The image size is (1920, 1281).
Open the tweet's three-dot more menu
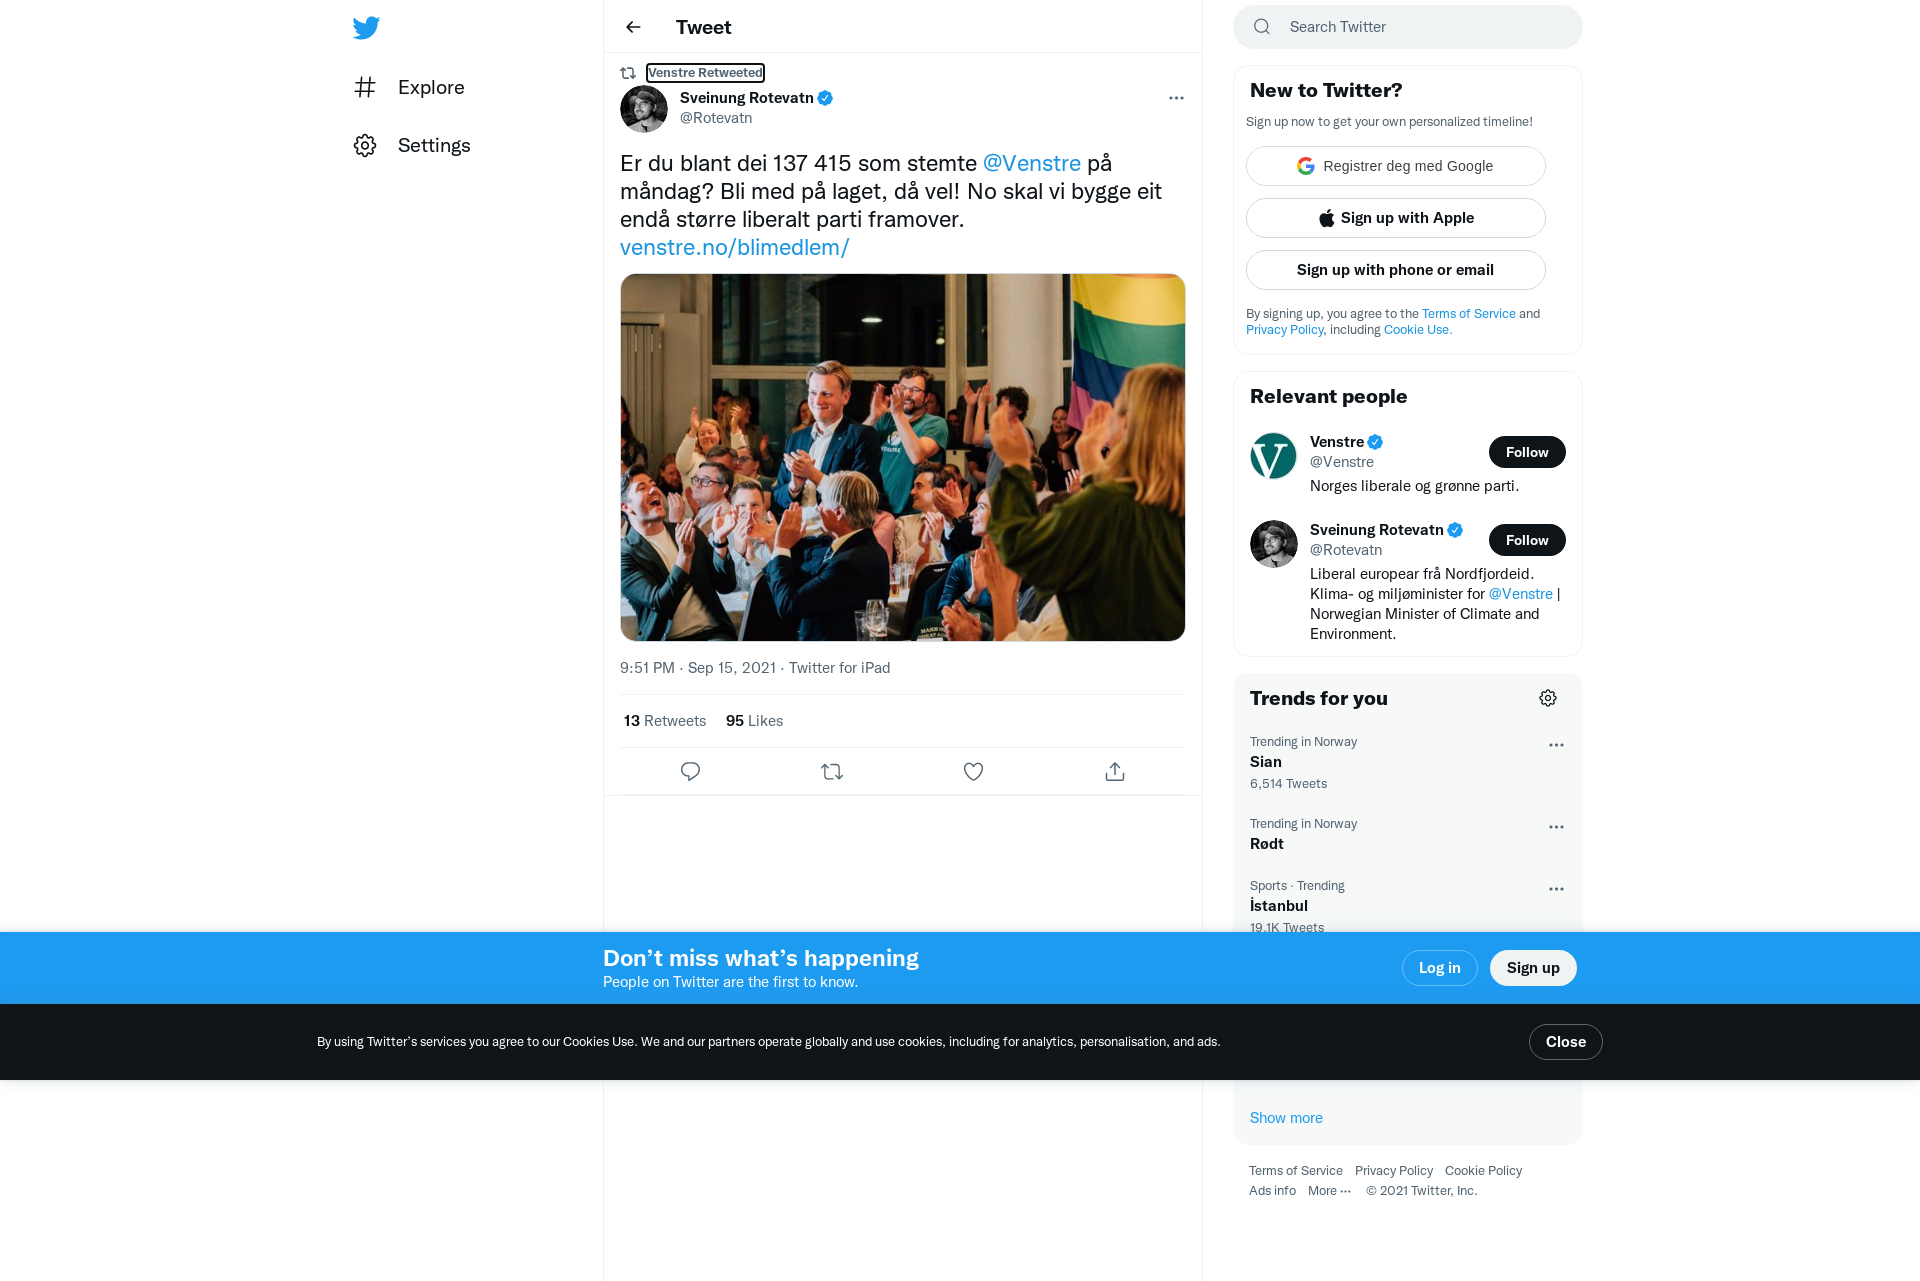pyautogui.click(x=1176, y=98)
